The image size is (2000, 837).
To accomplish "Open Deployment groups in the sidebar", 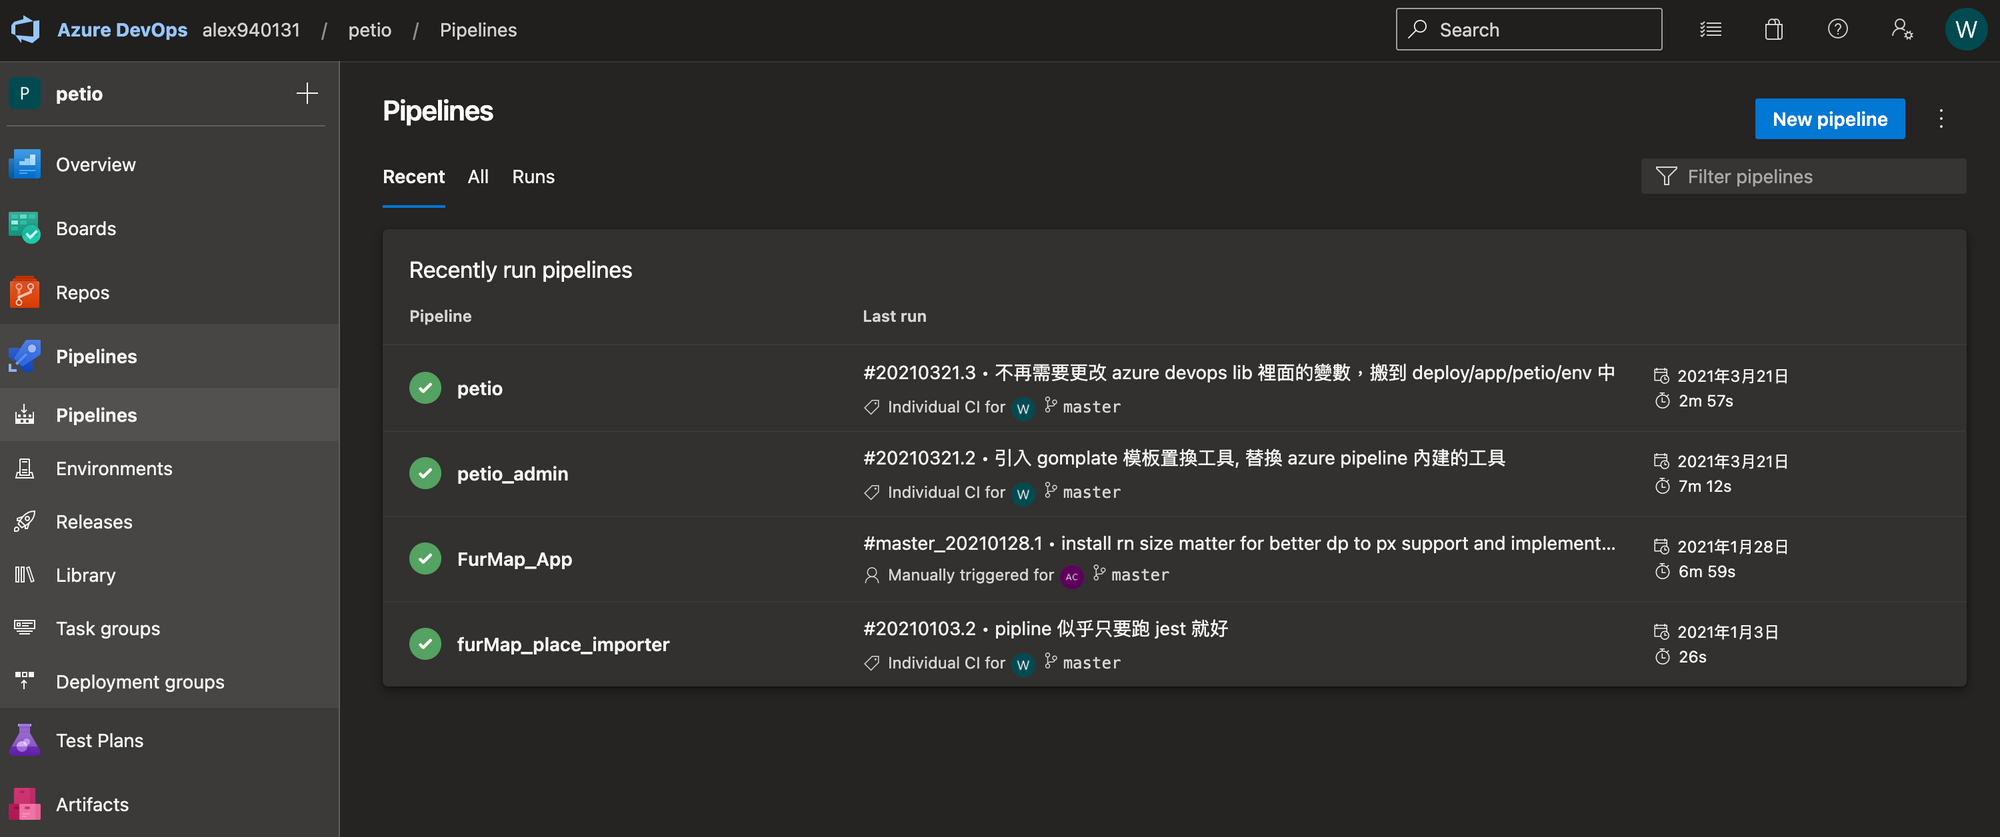I will coord(170,681).
